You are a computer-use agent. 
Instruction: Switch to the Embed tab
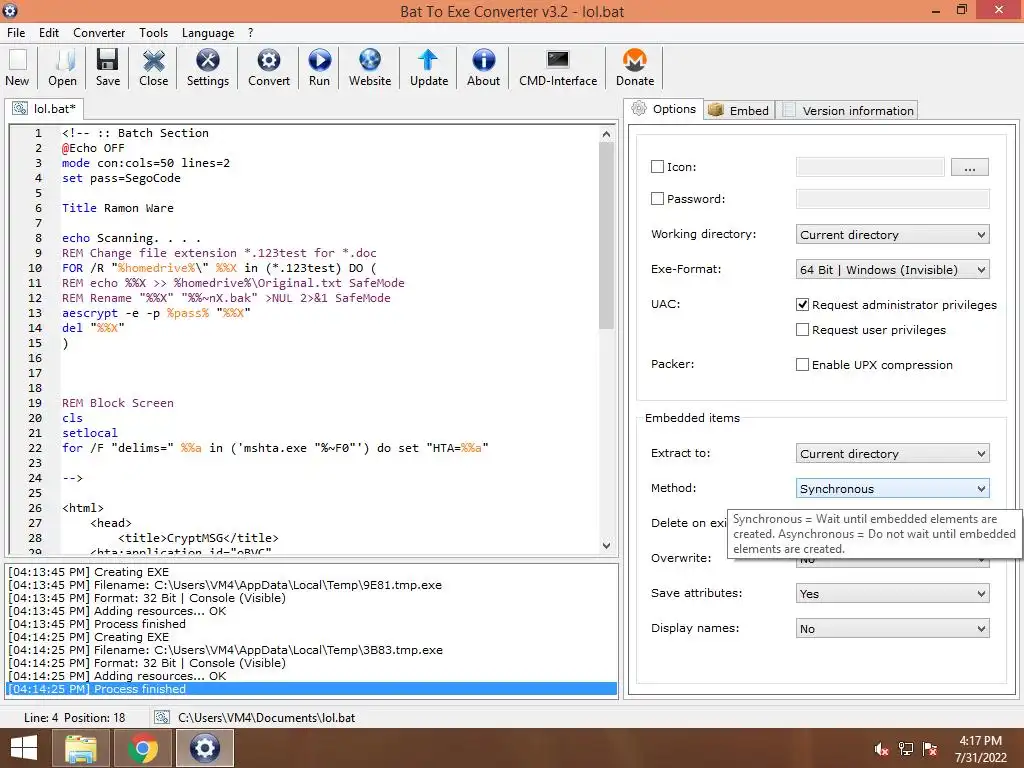coord(739,110)
